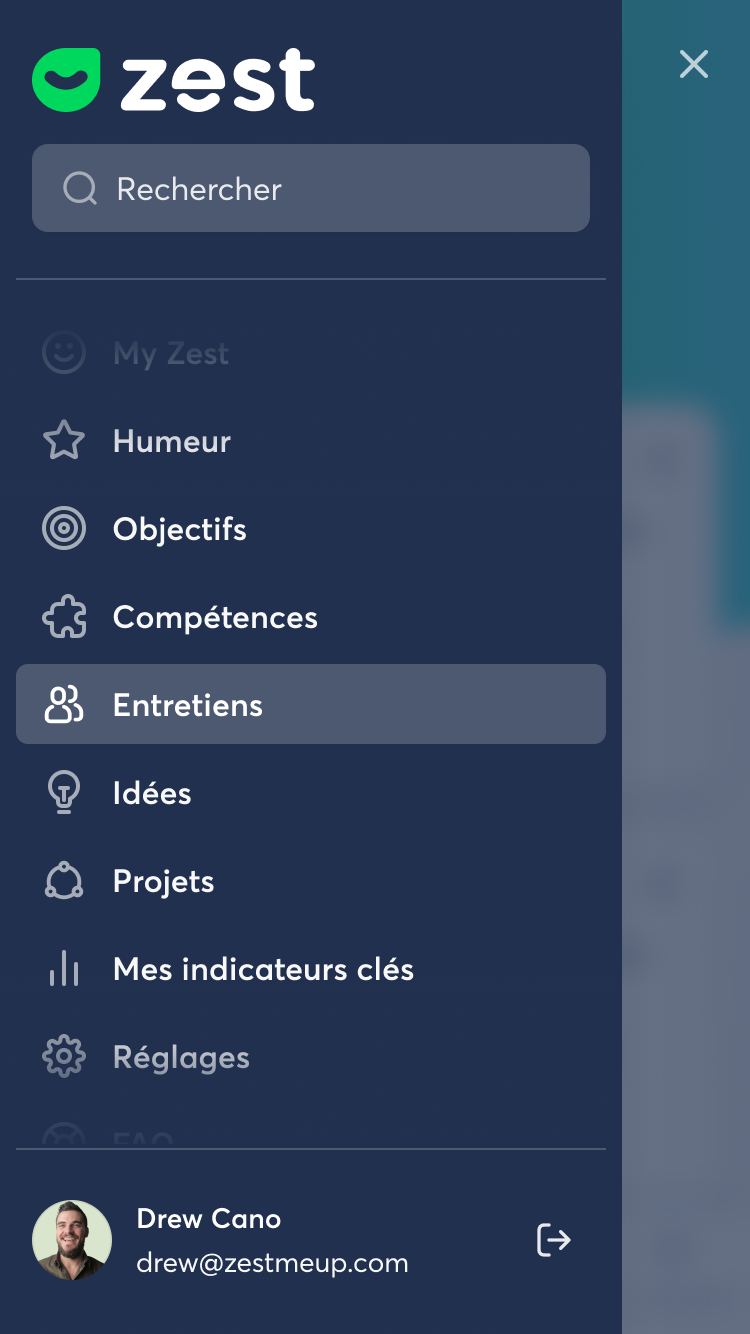Click the Objectifs target icon
This screenshot has width=750, height=1334.
click(64, 529)
